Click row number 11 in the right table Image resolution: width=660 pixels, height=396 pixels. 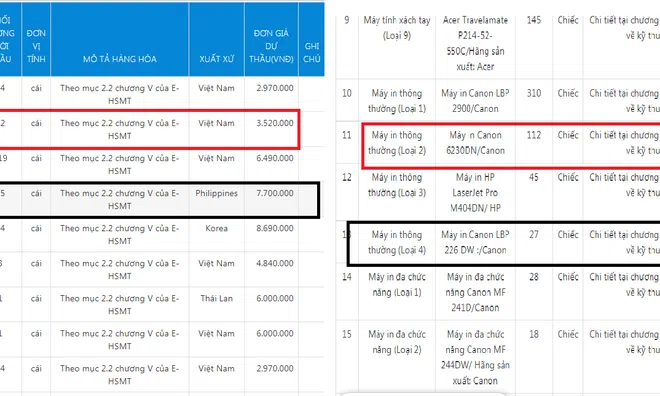(x=347, y=135)
